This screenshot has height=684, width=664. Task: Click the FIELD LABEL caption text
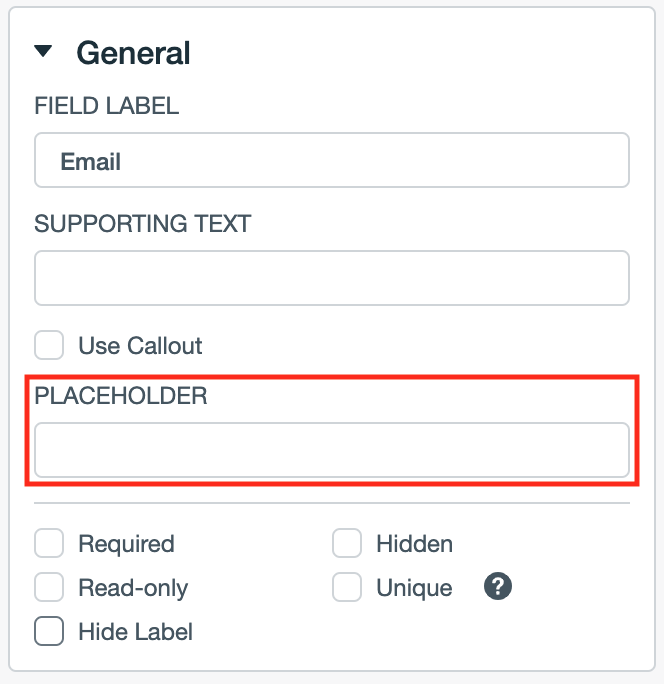click(107, 106)
